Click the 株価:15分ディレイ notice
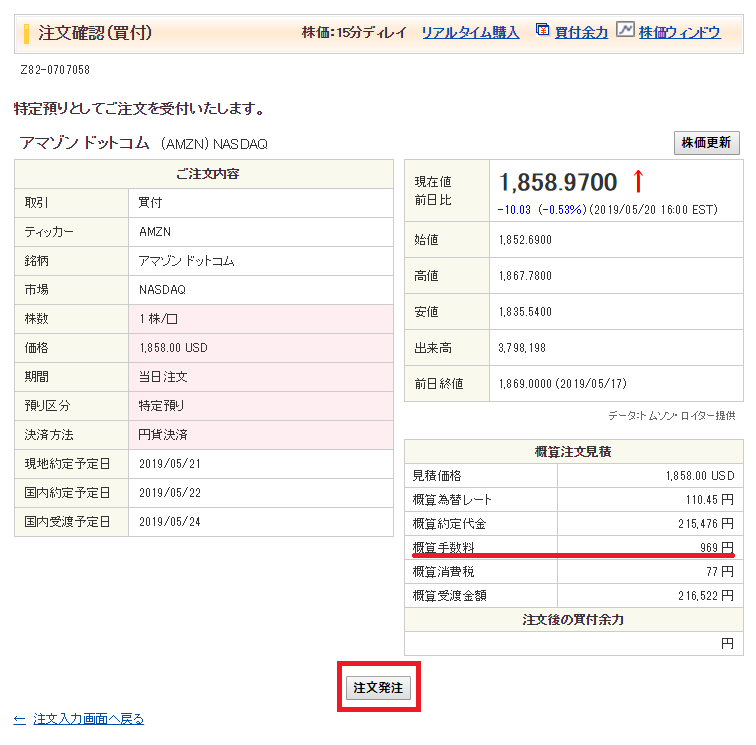The width and height of the screenshot is (756, 745). tap(354, 33)
